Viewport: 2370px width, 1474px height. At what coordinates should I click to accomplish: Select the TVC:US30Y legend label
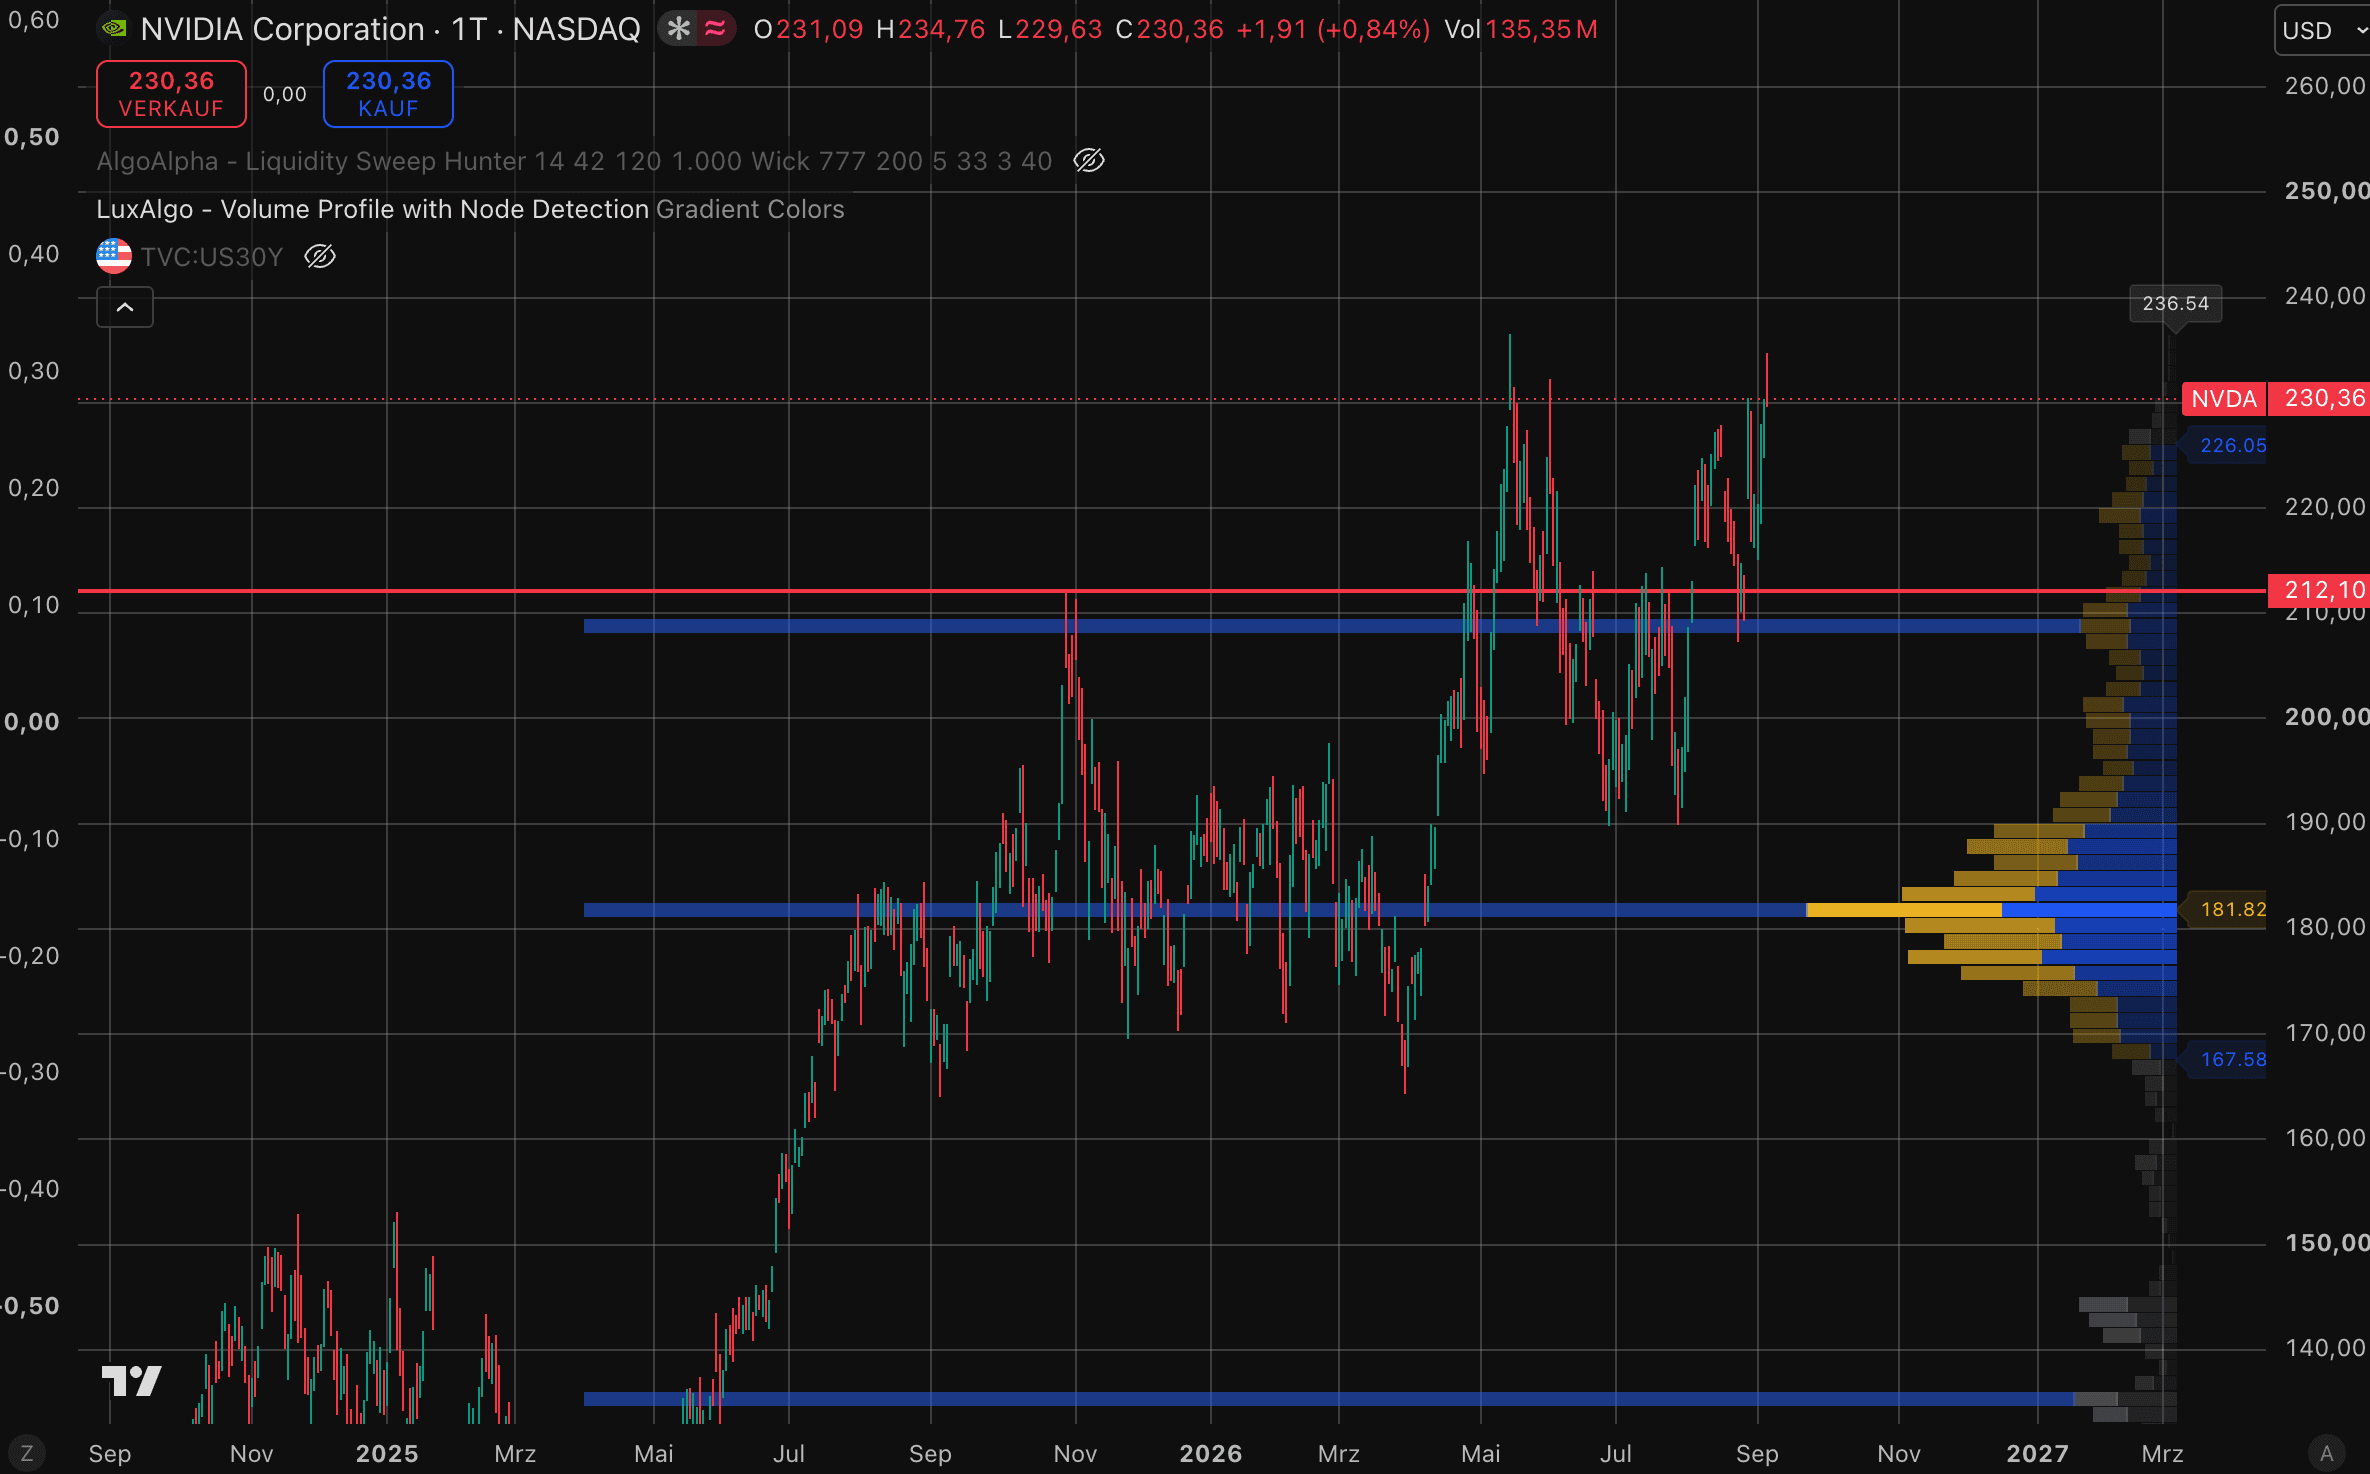pyautogui.click(x=212, y=257)
